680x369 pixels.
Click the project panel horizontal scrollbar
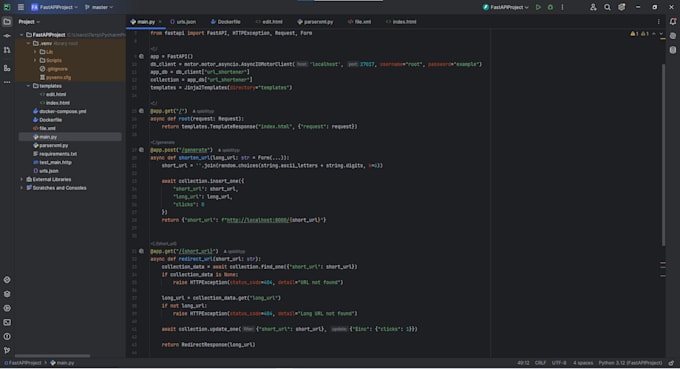[52, 356]
